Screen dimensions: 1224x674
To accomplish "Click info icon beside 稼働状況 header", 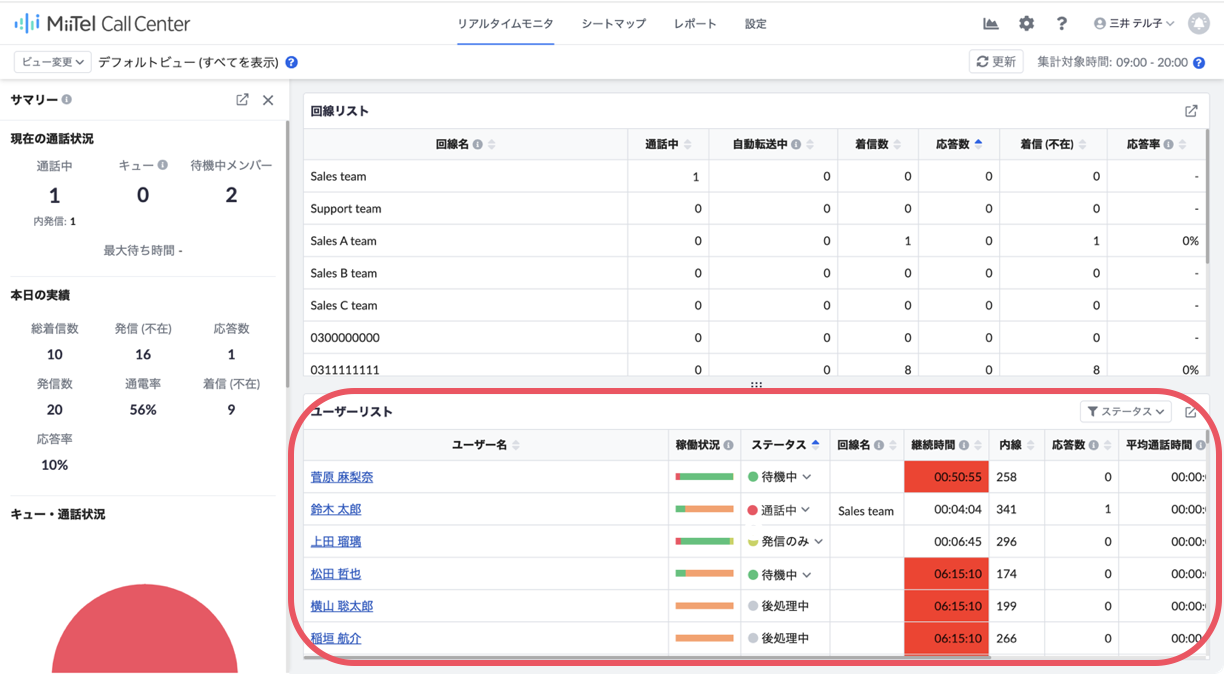I will pos(728,445).
